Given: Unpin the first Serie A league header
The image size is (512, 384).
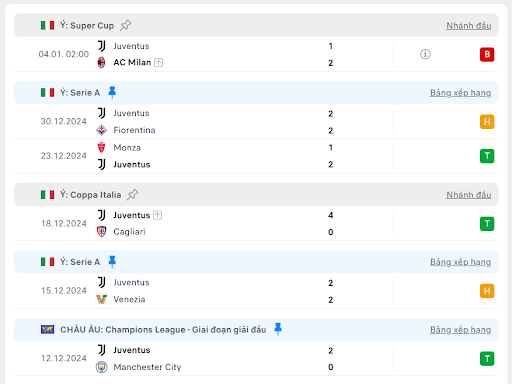Looking at the screenshot, I should pyautogui.click(x=112, y=92).
